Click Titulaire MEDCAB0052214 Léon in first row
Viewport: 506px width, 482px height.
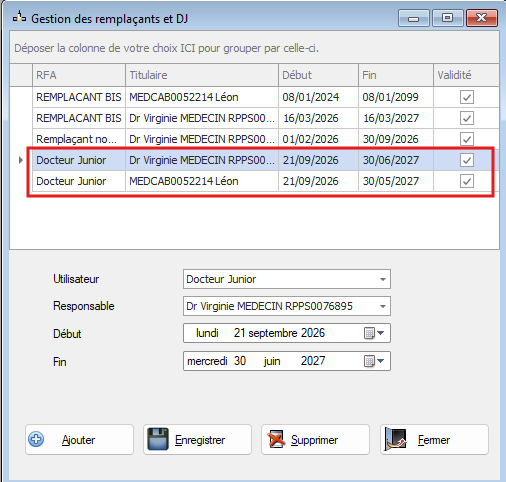tap(202, 97)
